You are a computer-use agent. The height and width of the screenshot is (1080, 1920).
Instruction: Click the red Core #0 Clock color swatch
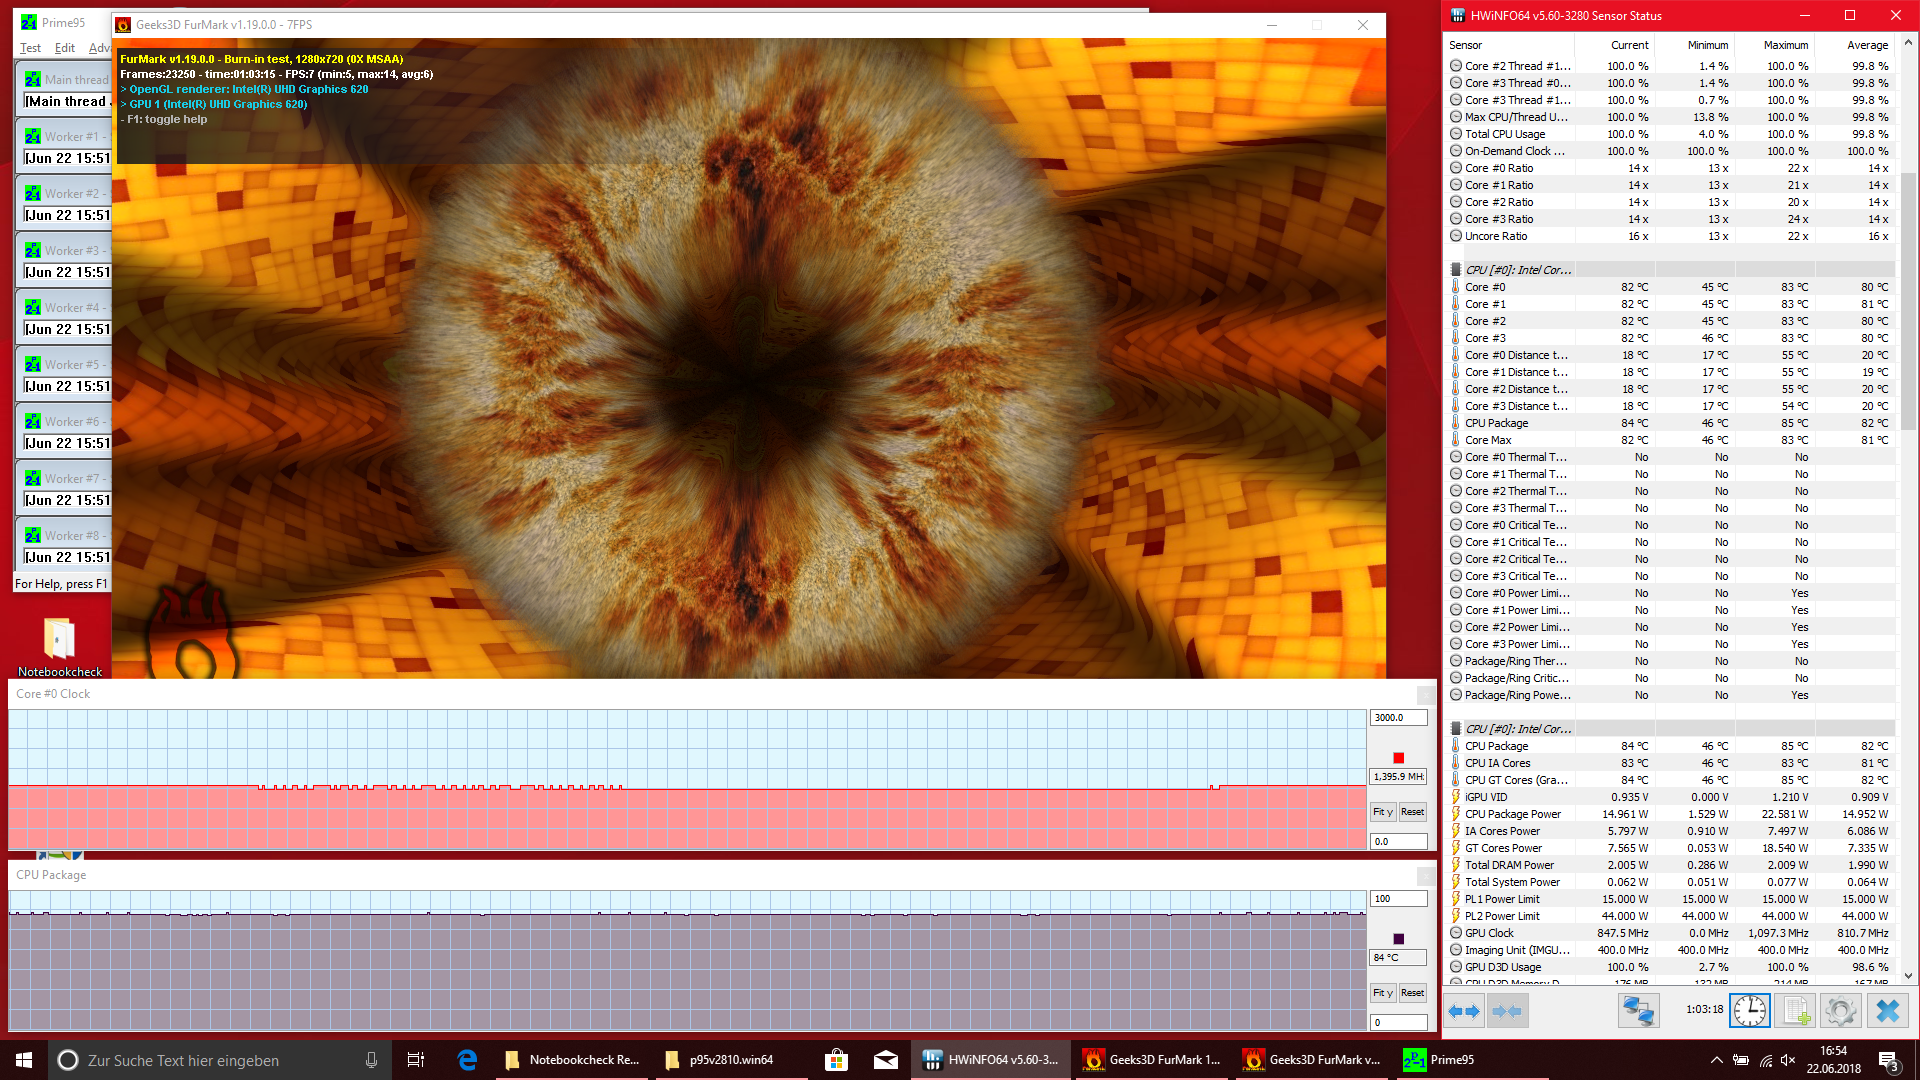click(1398, 758)
